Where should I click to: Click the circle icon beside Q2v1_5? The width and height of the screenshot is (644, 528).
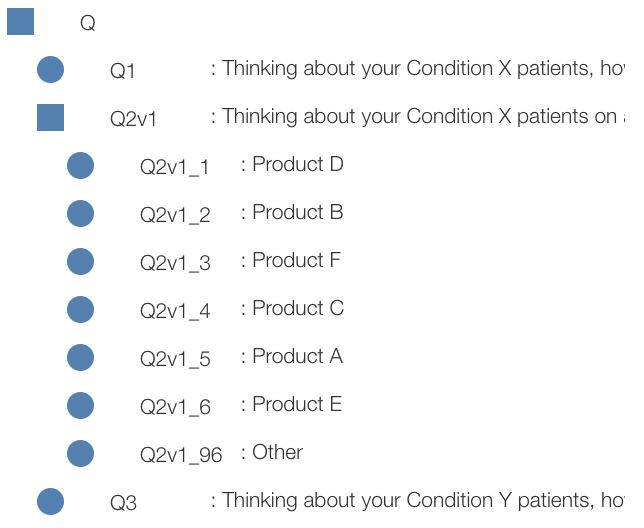point(80,357)
